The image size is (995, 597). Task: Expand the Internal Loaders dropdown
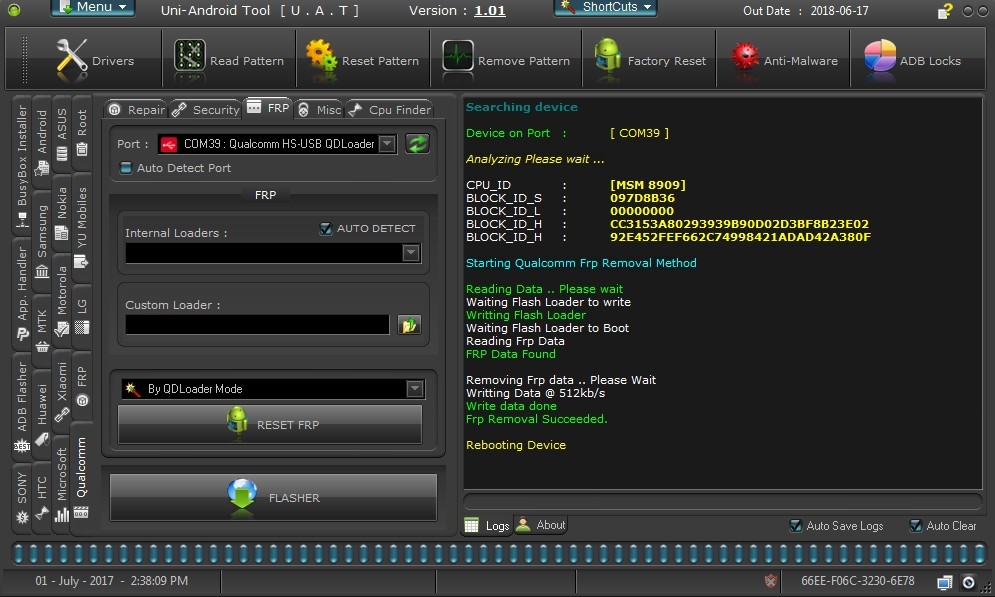[411, 253]
